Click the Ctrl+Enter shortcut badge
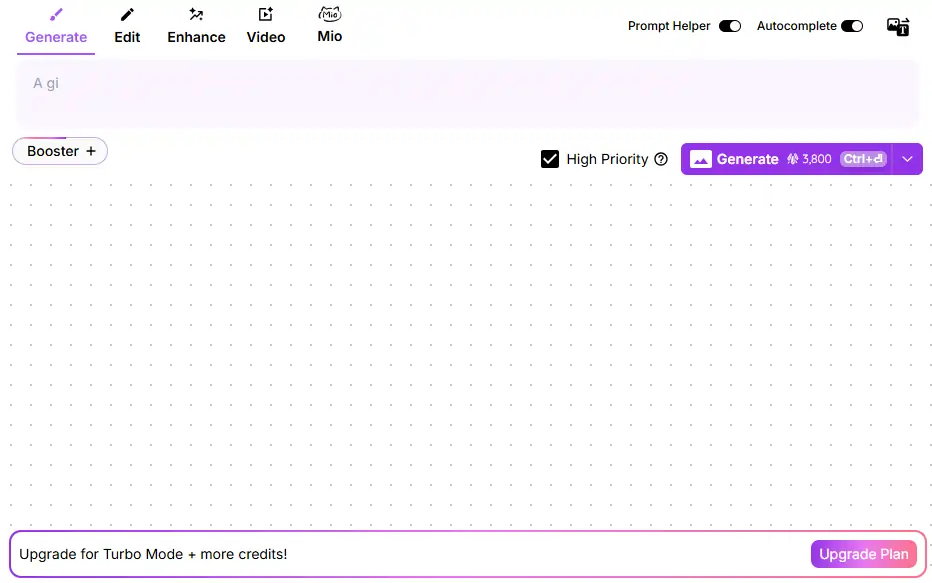Viewport: 932px width, 583px height. point(863,159)
